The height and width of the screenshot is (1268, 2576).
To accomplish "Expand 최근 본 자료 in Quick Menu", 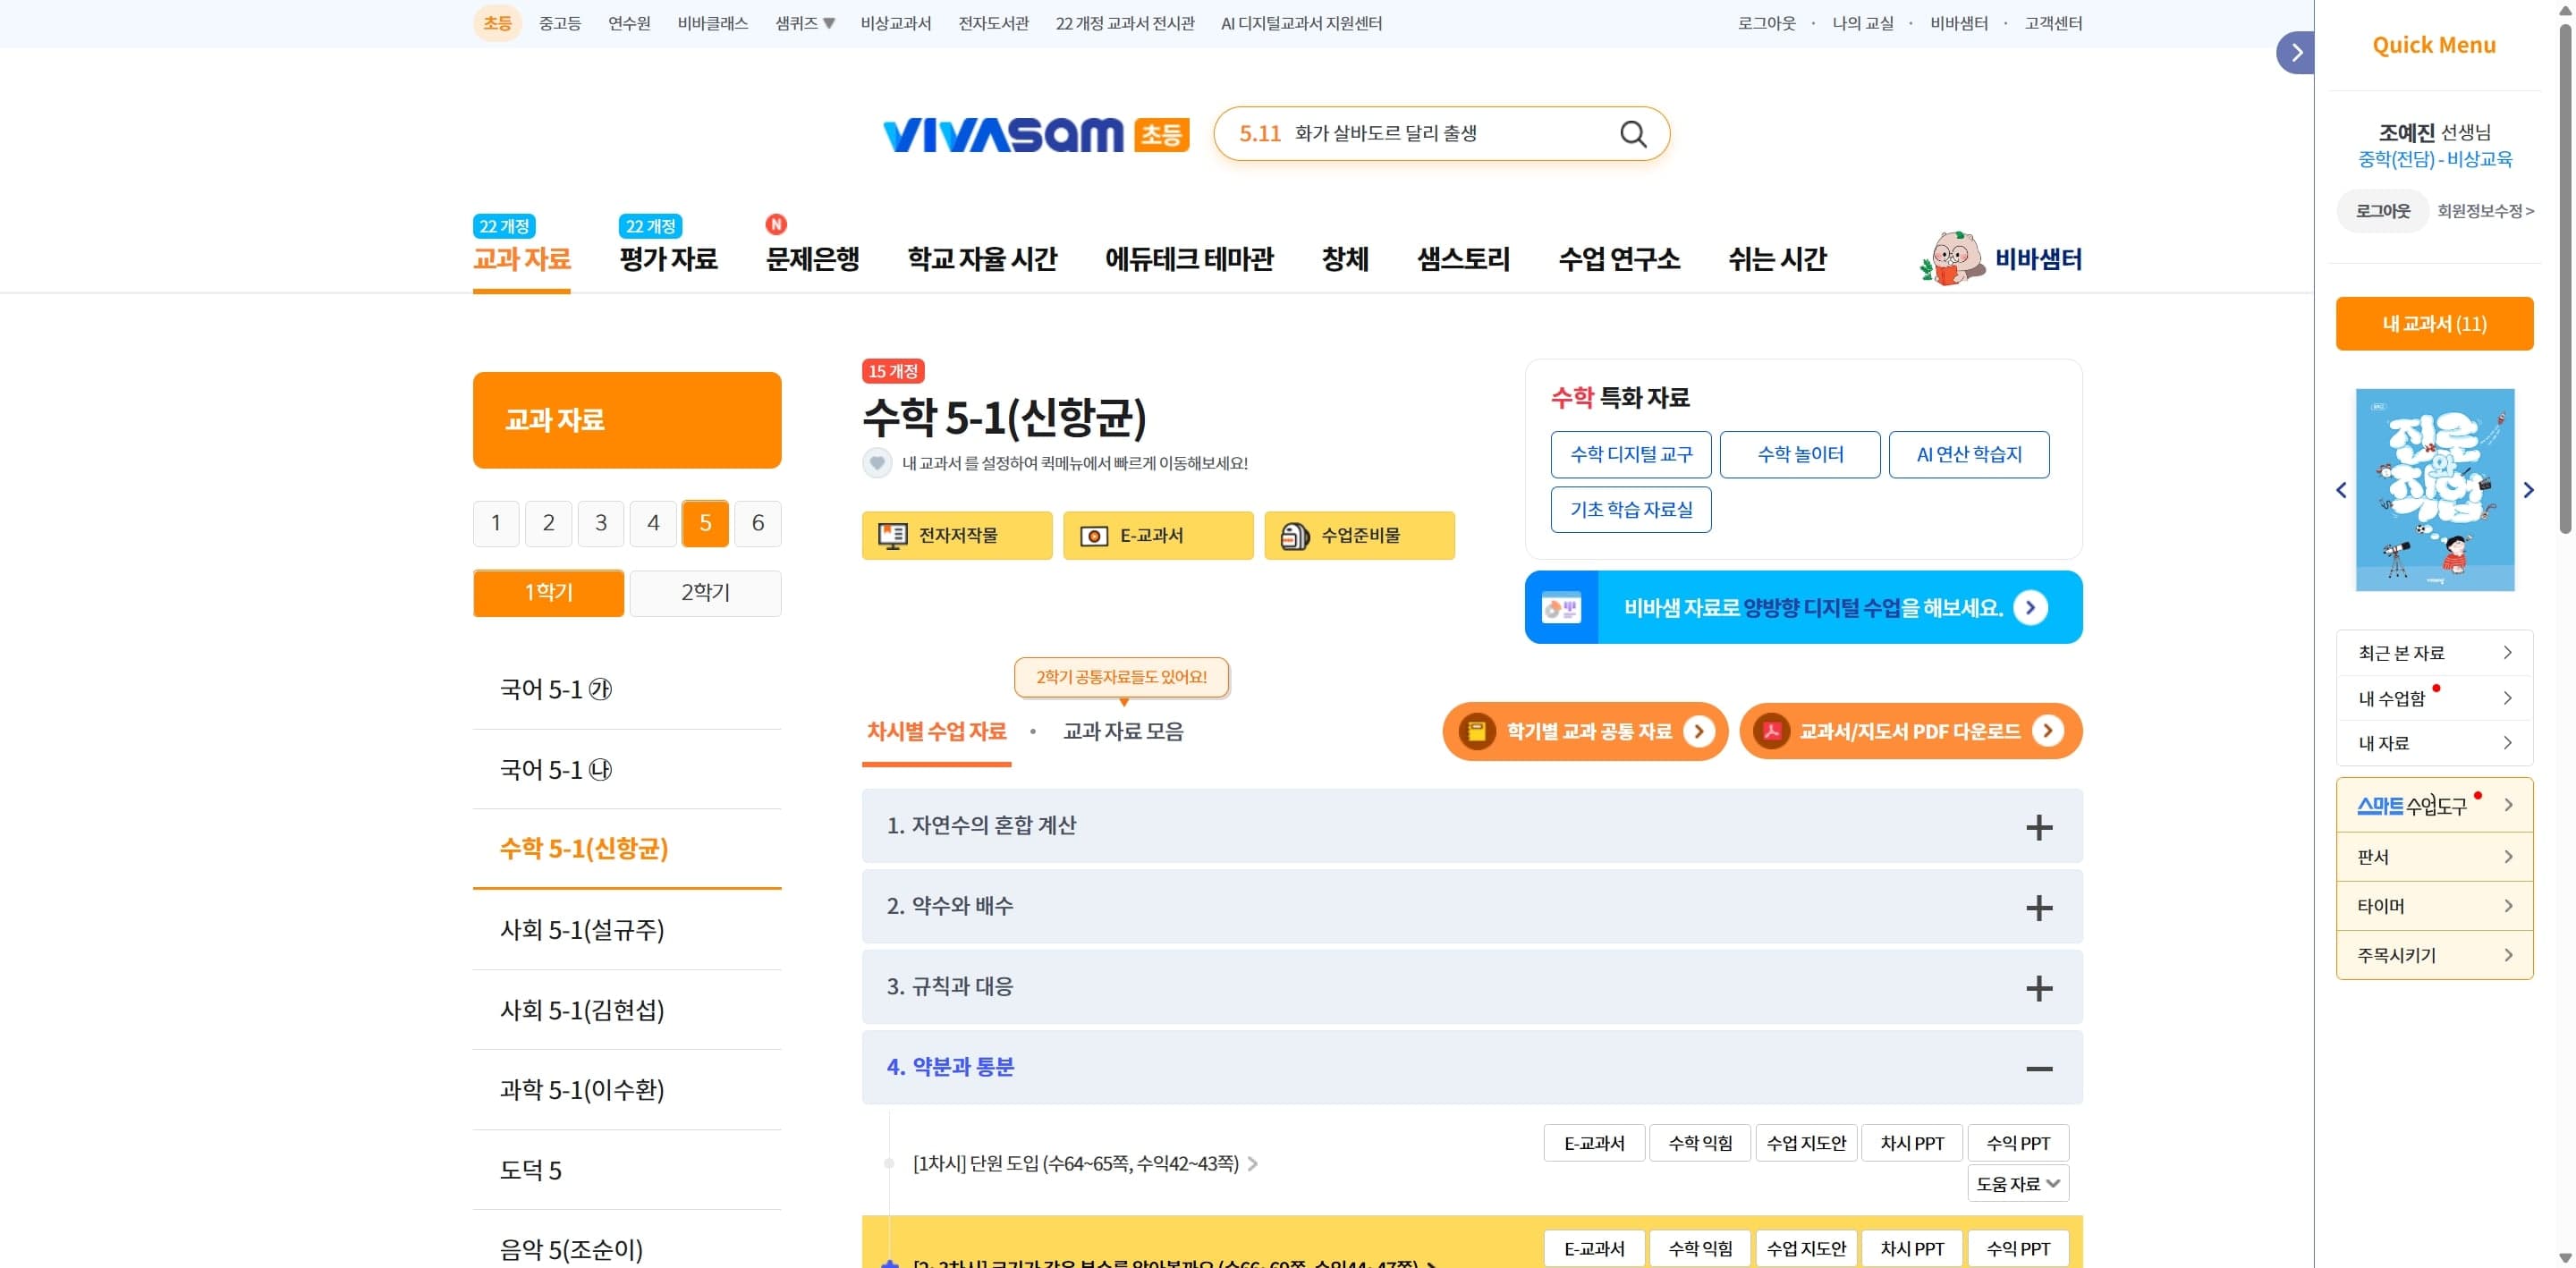I will [2434, 653].
